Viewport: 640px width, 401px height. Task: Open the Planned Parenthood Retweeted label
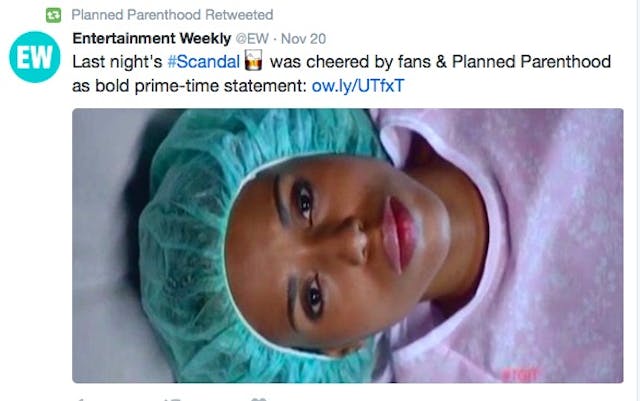[172, 15]
